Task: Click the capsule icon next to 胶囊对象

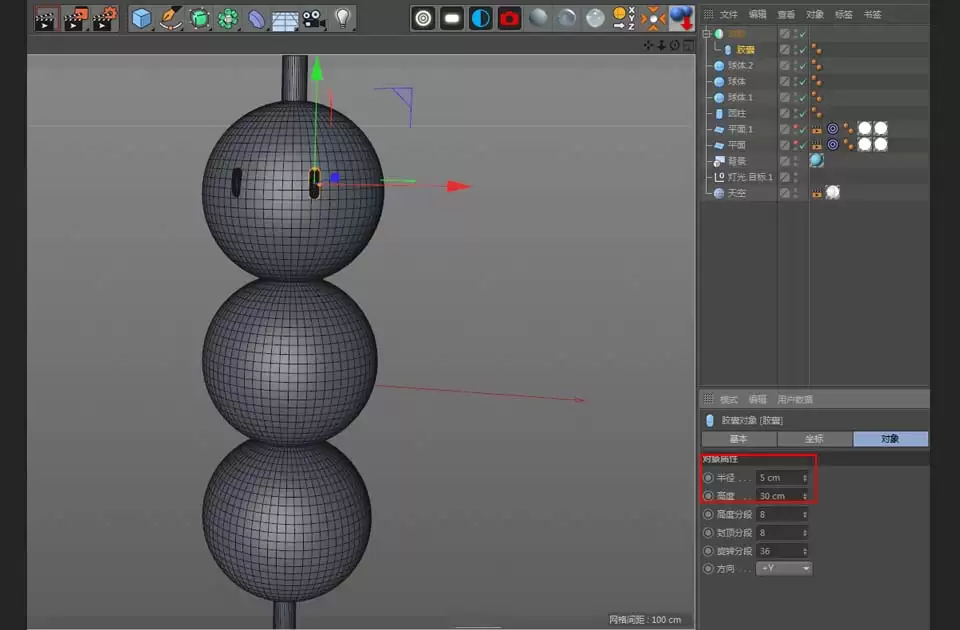Action: pos(708,420)
